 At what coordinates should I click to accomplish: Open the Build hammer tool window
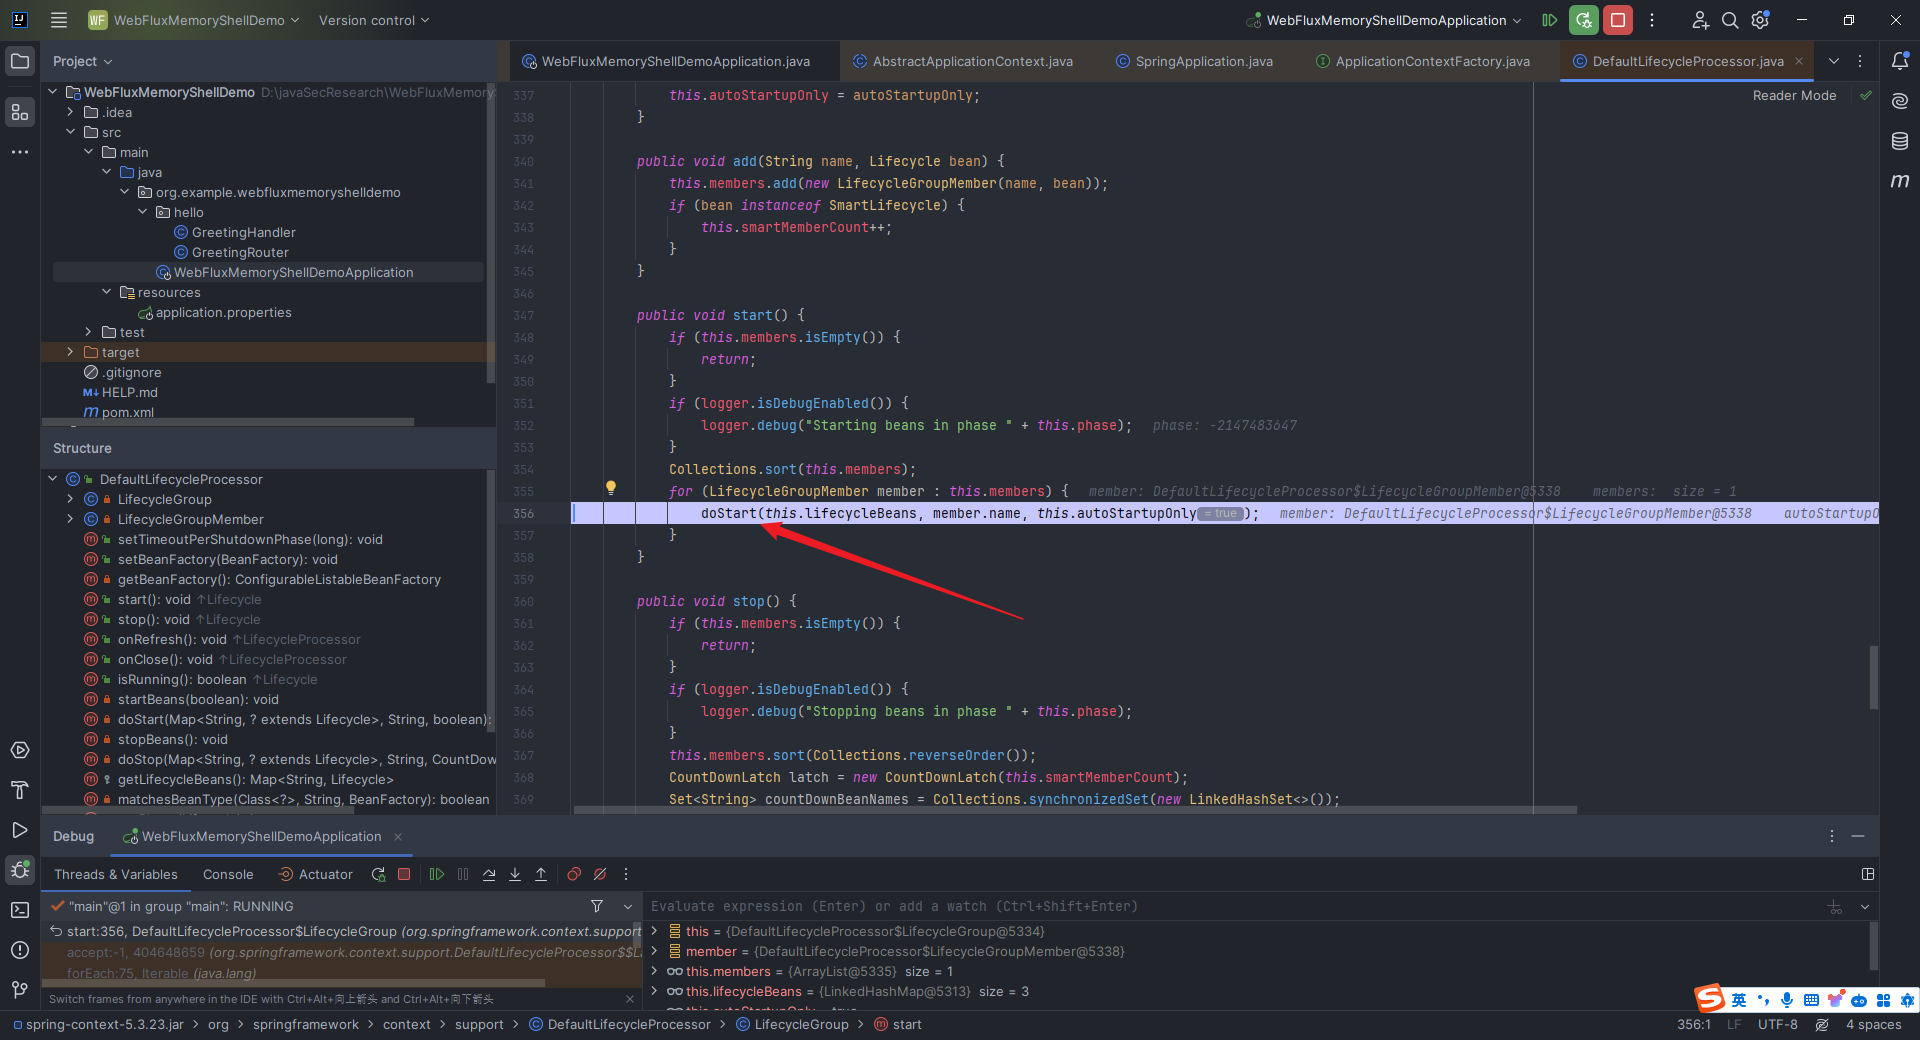click(20, 790)
